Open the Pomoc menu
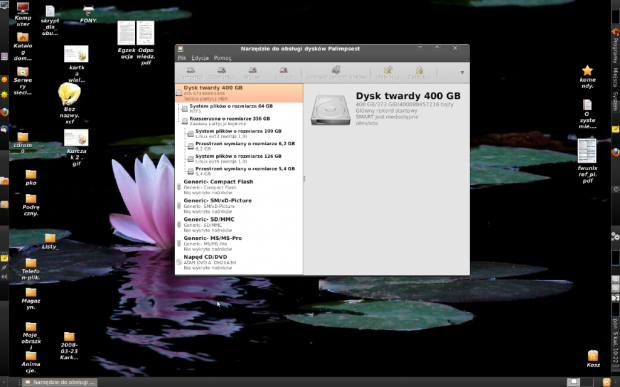The image size is (620, 387). click(x=222, y=58)
